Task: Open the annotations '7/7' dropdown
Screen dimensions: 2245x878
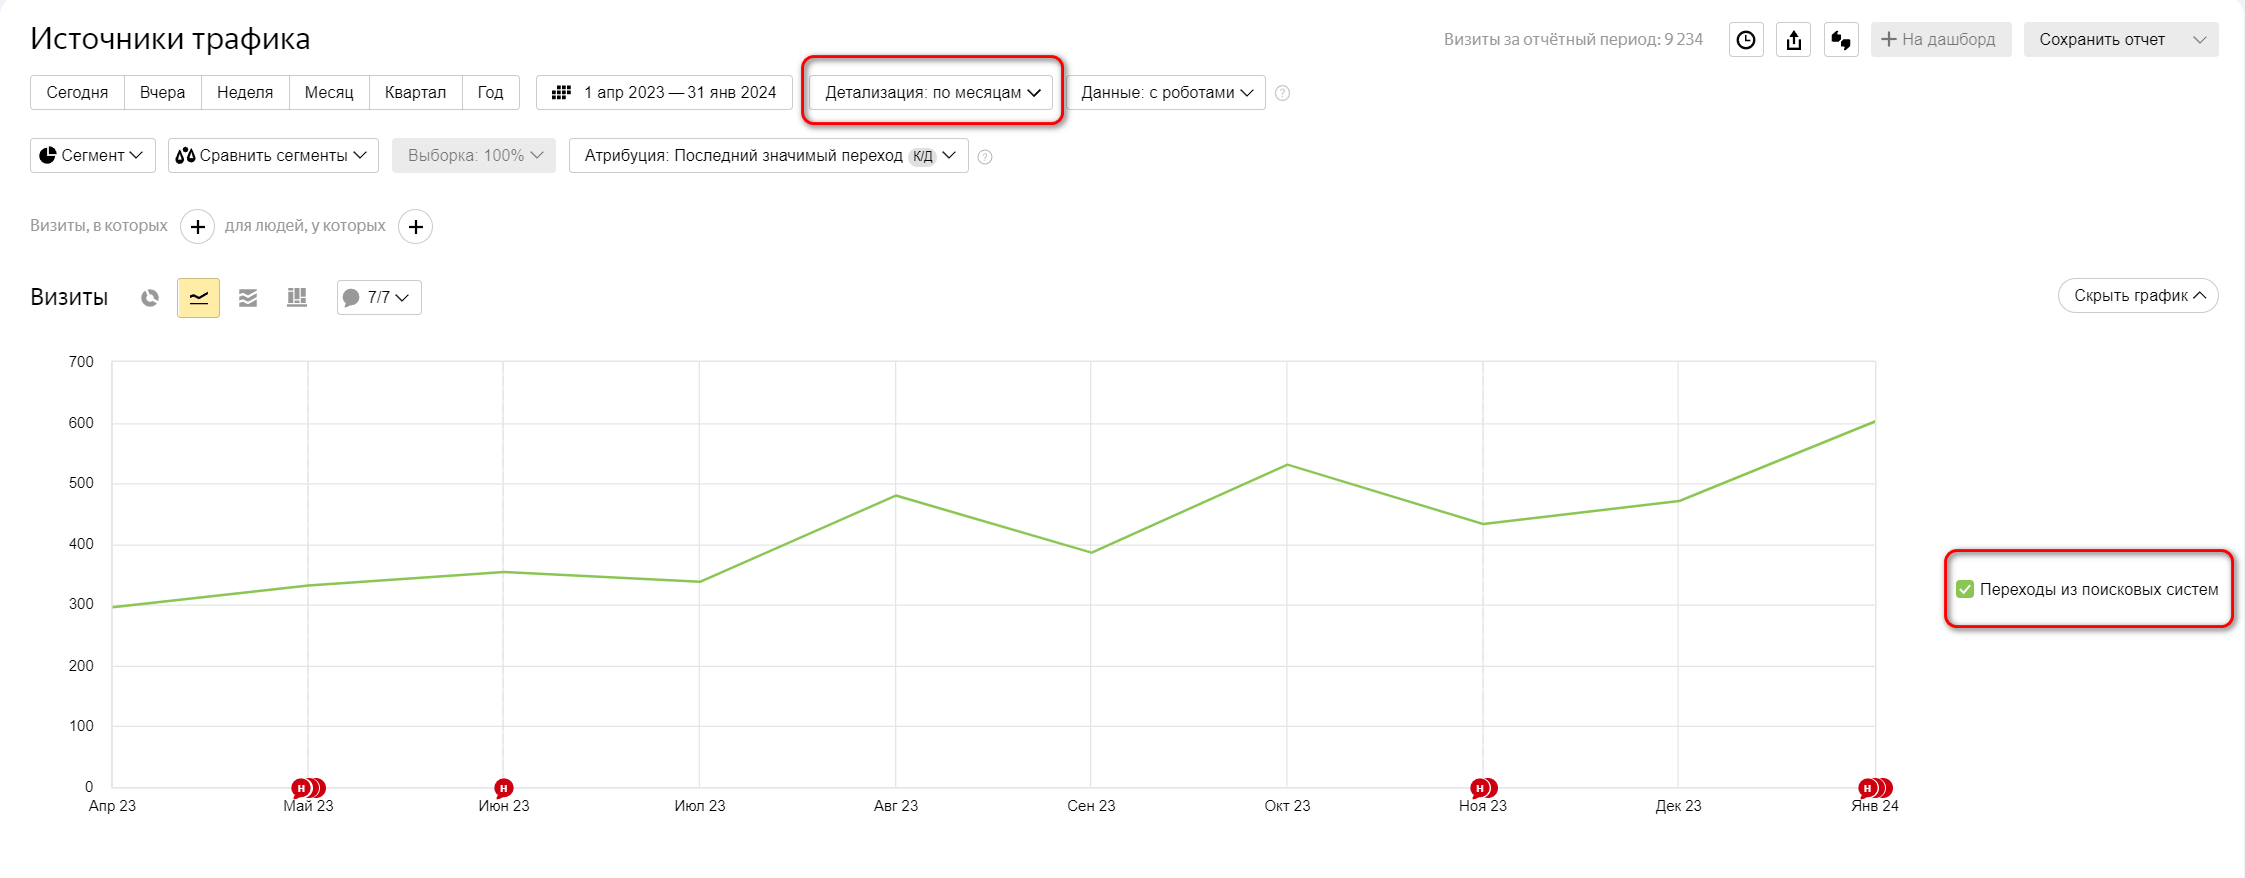Action: pyautogui.click(x=379, y=298)
